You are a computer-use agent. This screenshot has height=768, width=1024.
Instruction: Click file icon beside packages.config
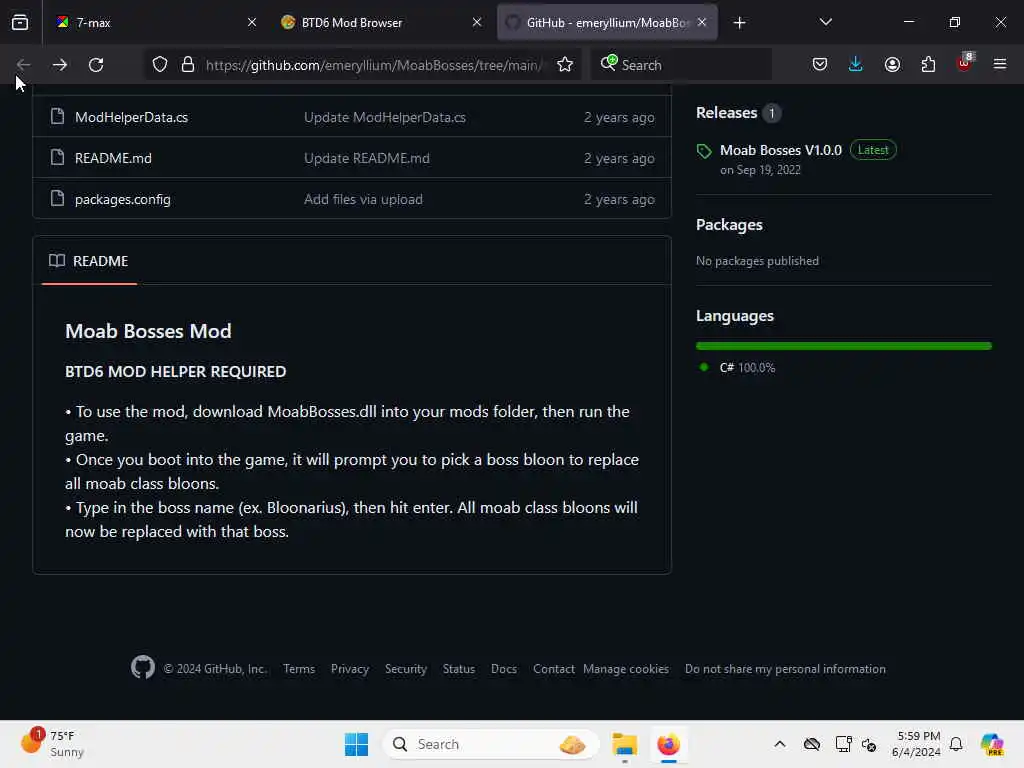pyautogui.click(x=57, y=198)
